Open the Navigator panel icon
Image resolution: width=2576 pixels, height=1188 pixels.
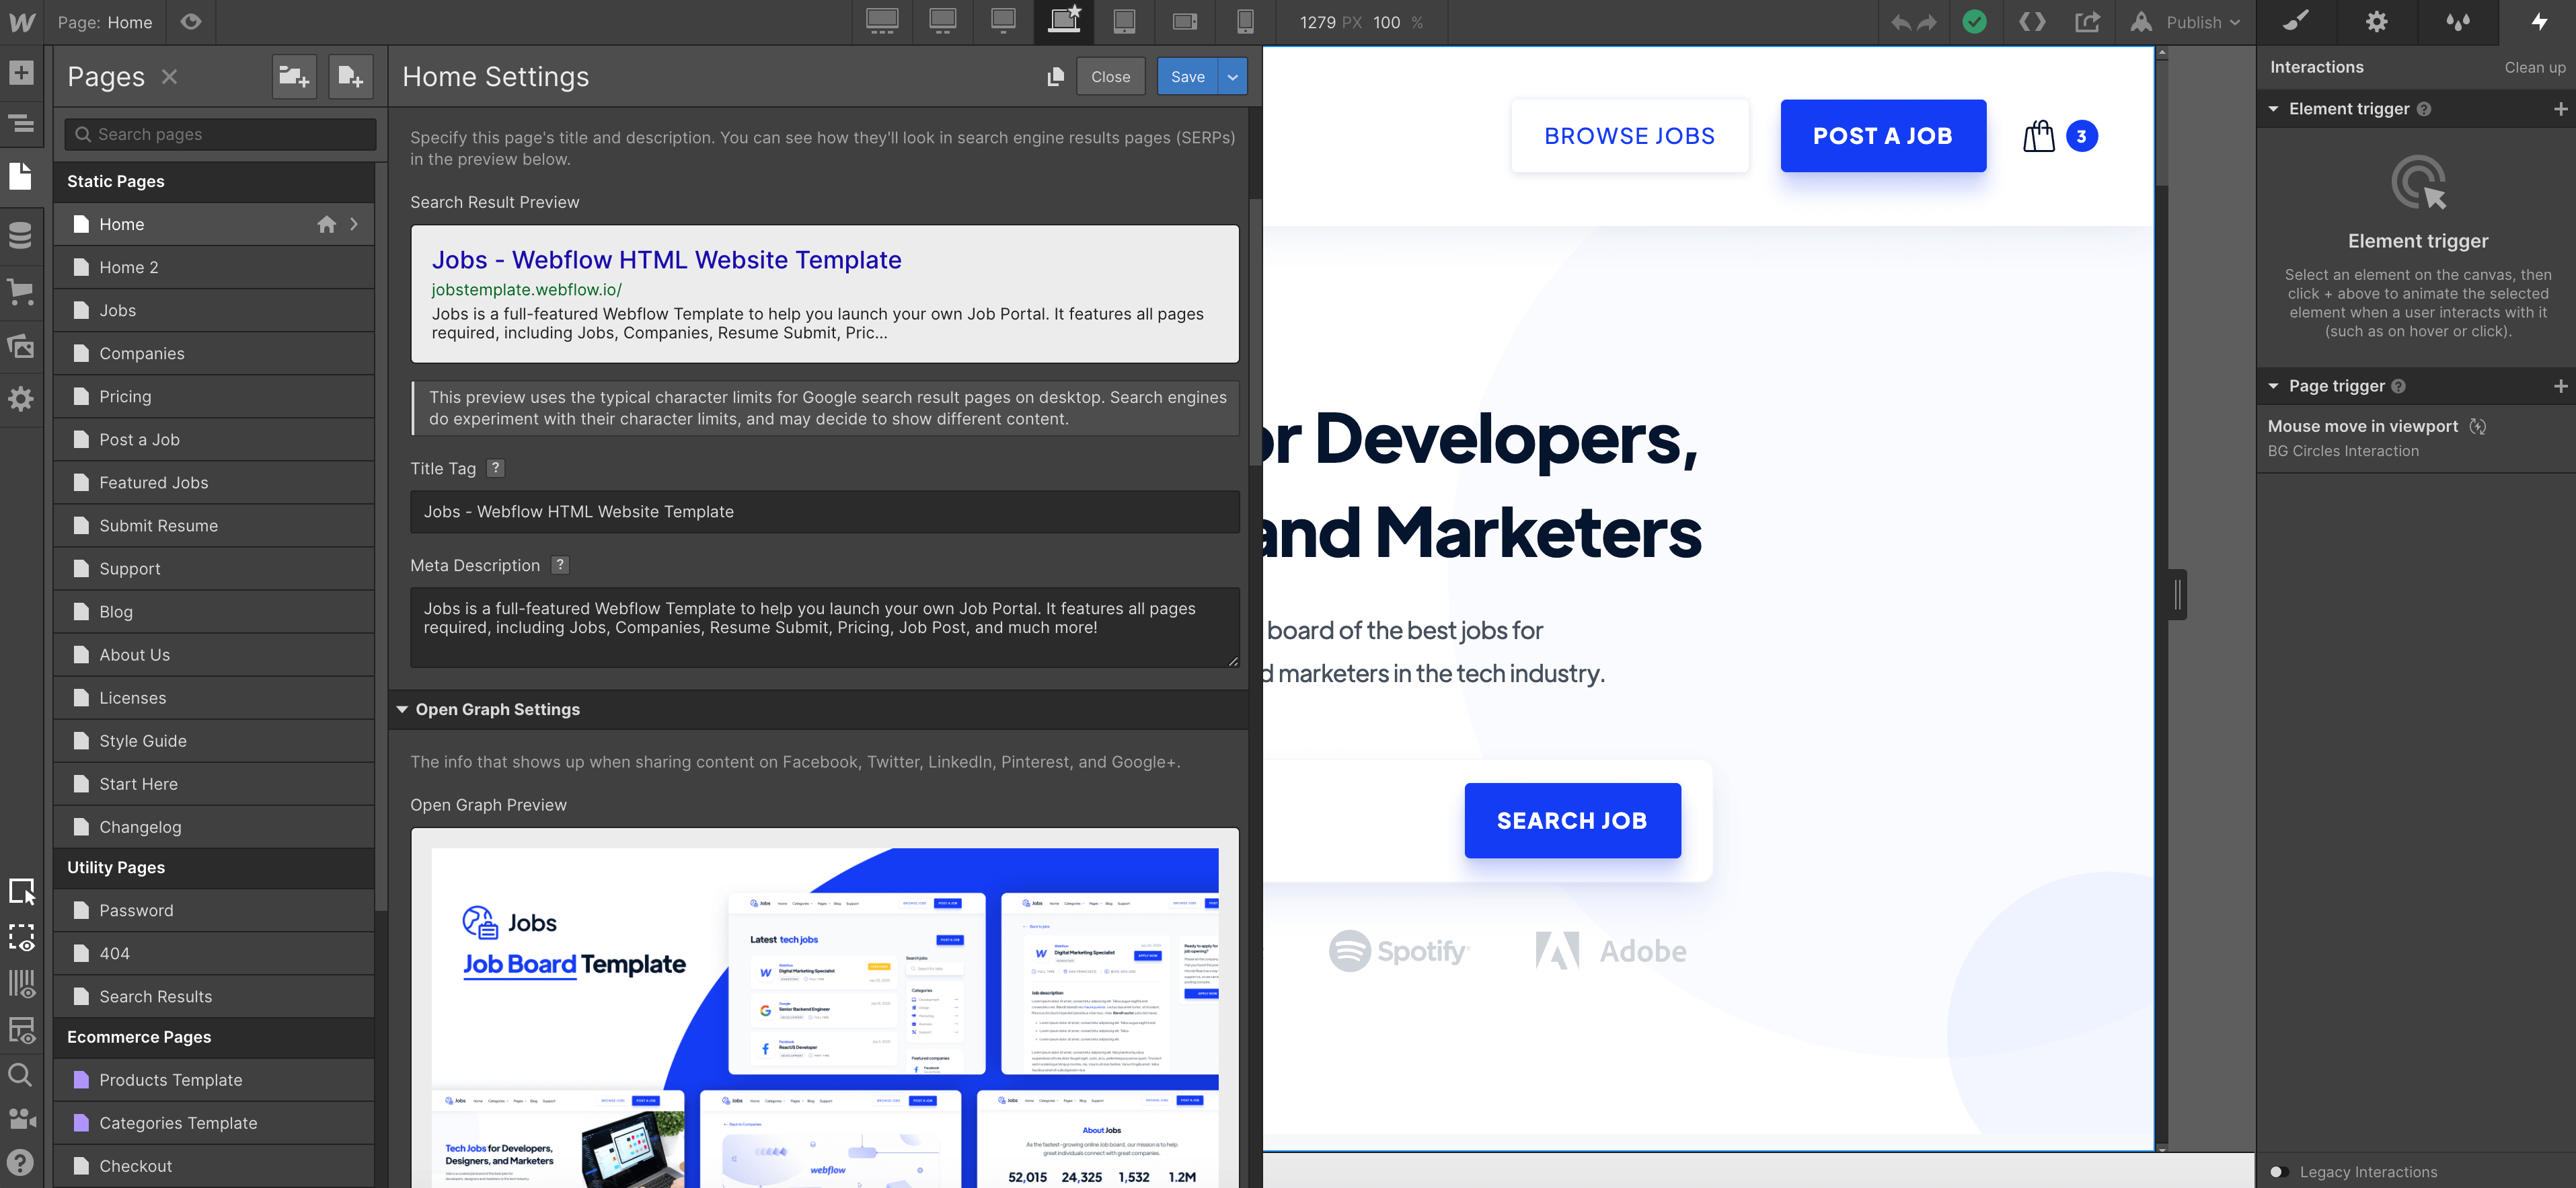[21, 124]
